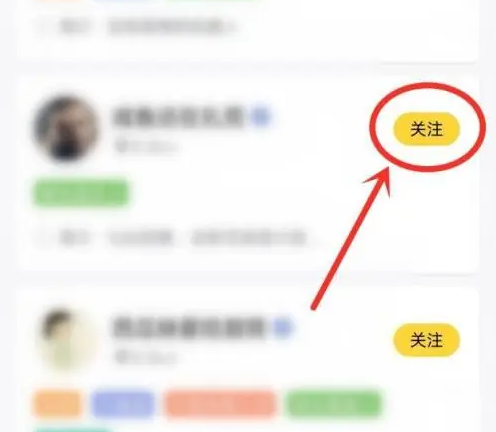
Task: Follow the user with the light avatar
Action: pos(427,340)
